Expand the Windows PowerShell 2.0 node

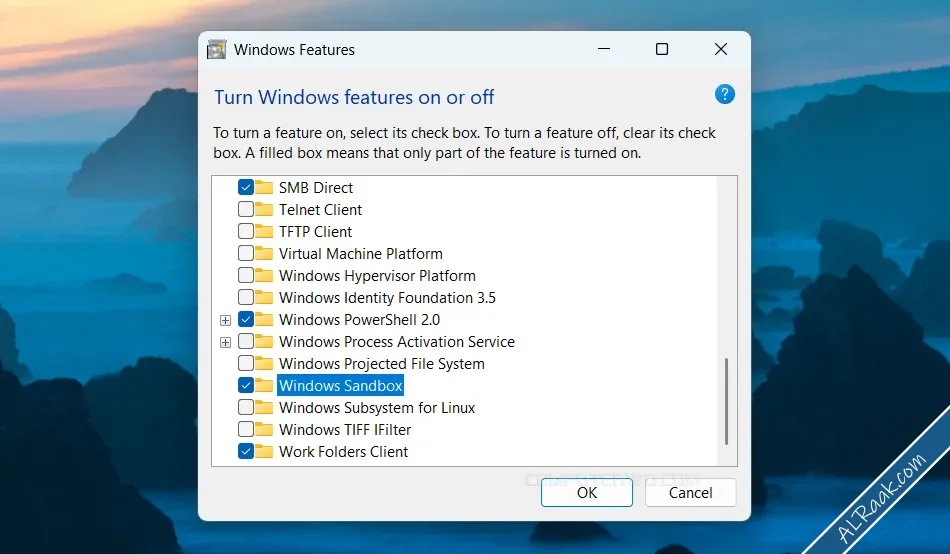(225, 320)
